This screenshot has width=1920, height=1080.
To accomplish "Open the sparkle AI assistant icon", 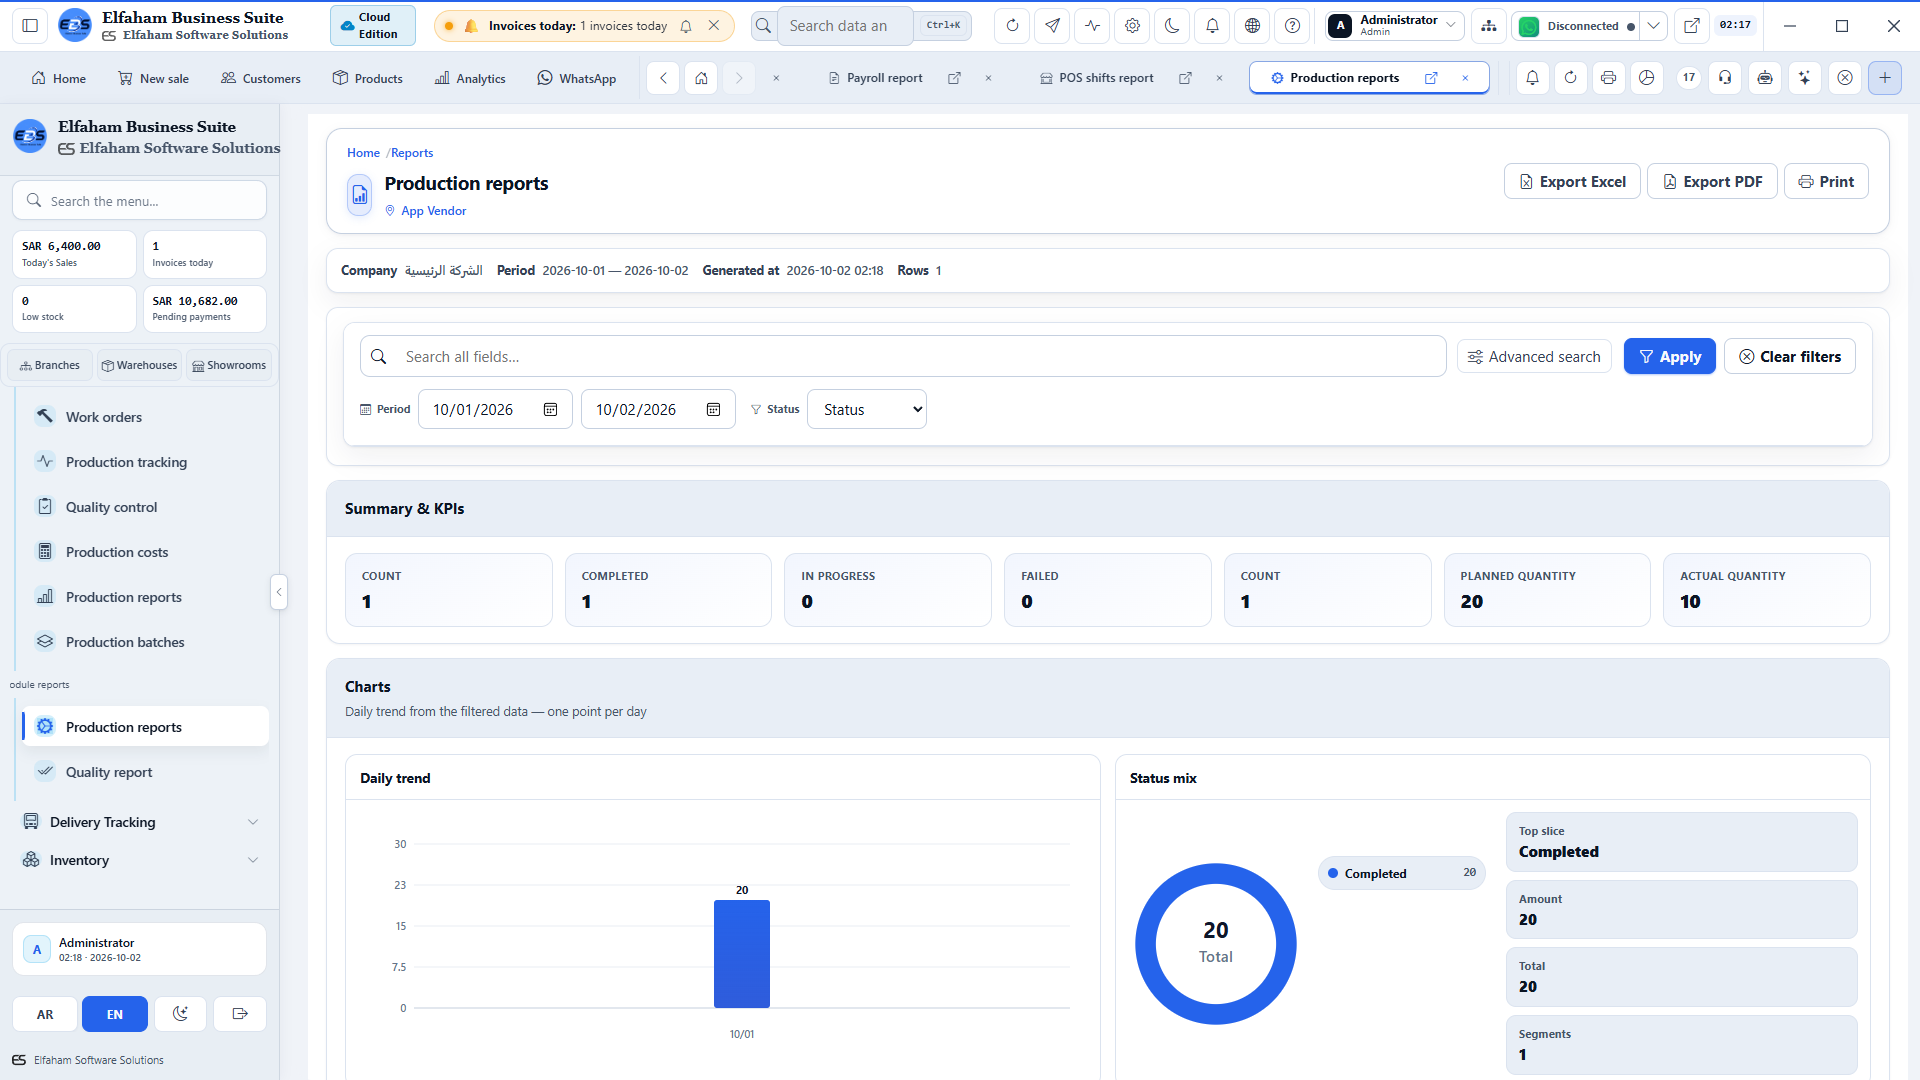I will pos(1804,78).
